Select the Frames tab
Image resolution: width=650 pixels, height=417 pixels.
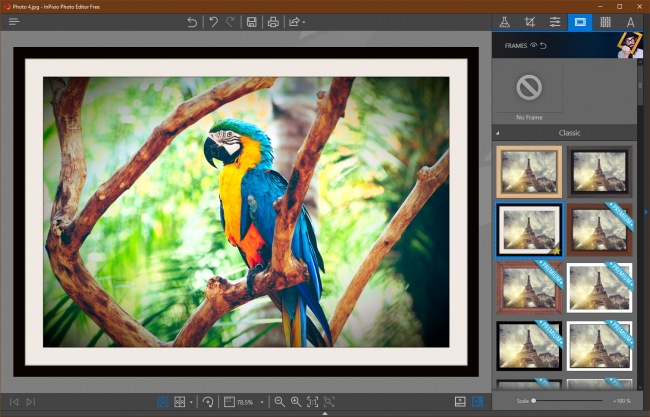pyautogui.click(x=580, y=22)
